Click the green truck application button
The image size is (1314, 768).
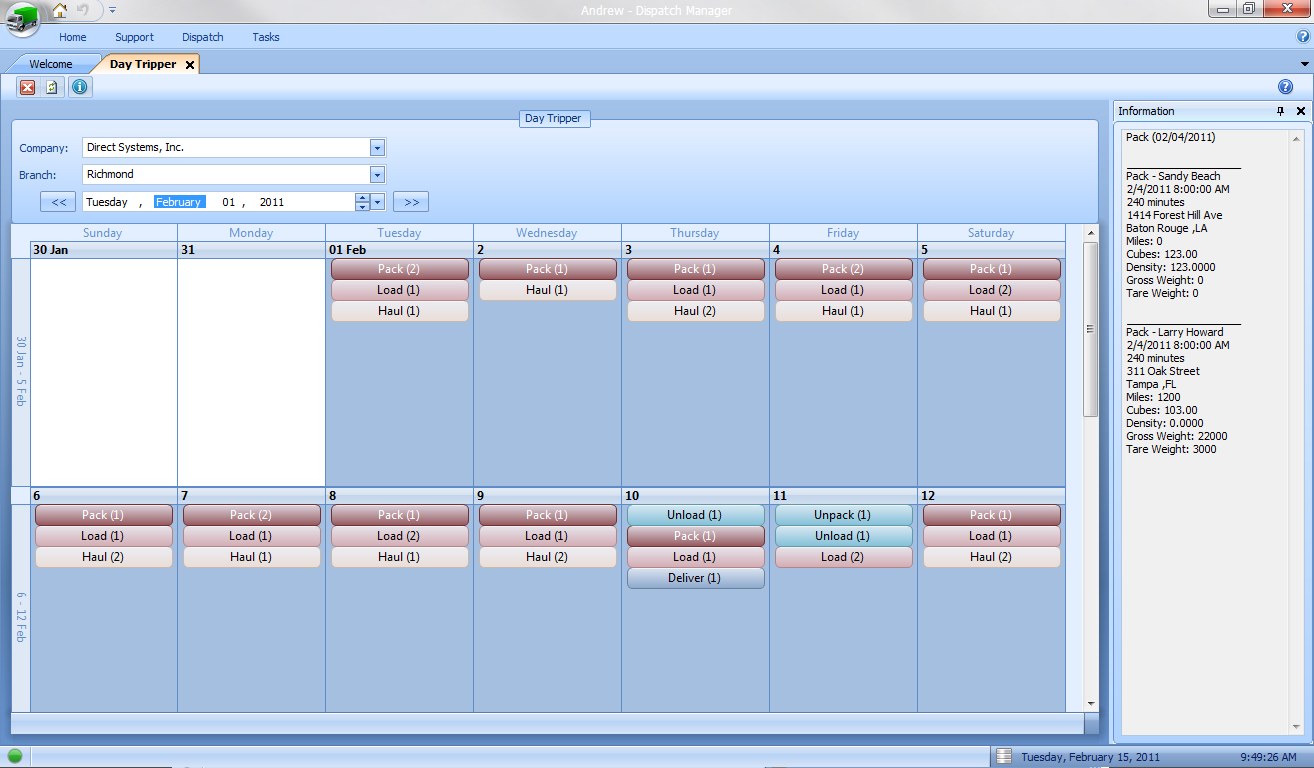22,18
